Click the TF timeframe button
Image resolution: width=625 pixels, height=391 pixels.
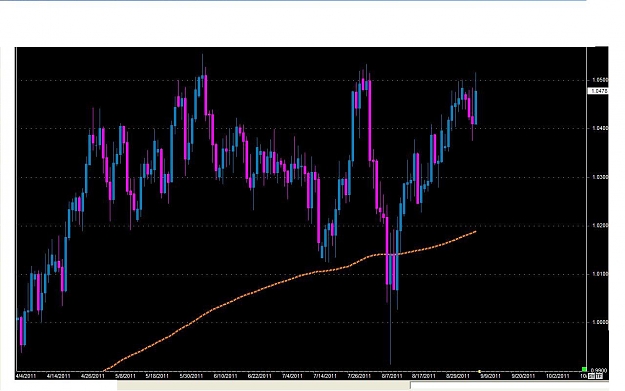599,376
